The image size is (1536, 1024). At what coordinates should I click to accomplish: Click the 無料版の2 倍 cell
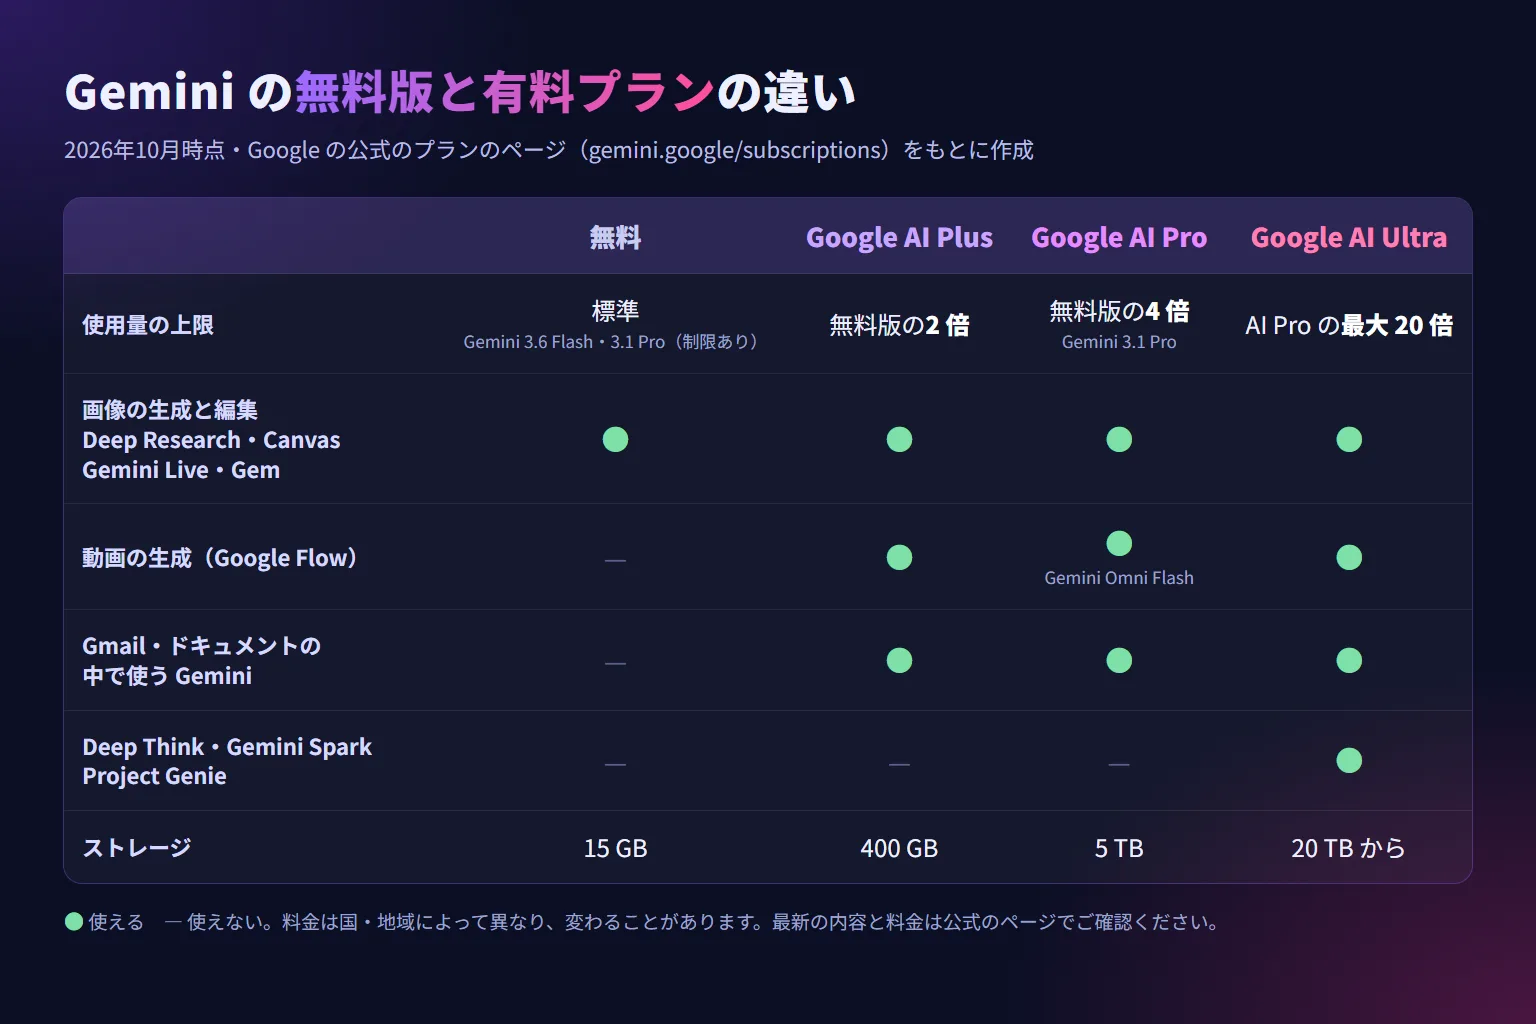point(899,325)
